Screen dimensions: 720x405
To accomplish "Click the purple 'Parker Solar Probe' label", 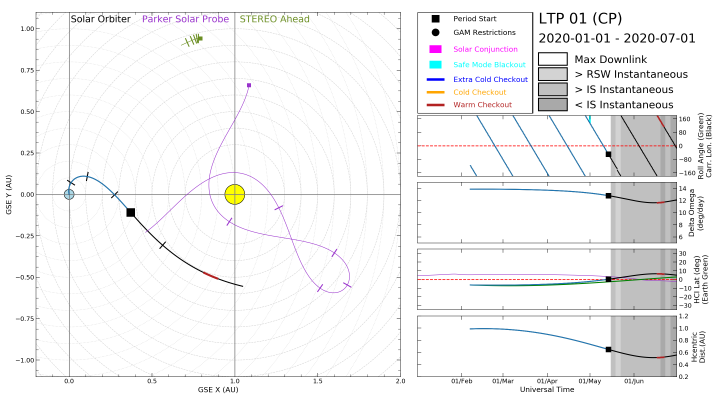I will click(x=186, y=19).
